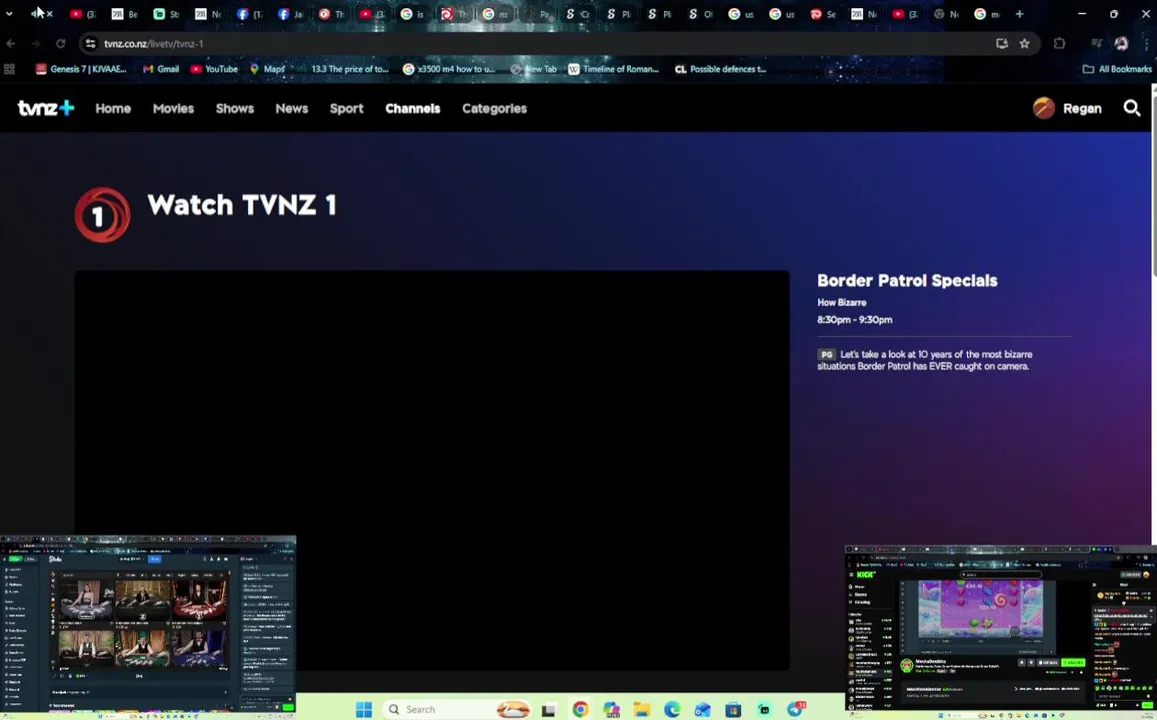Screen dimensions: 1157x720
Task: Open Microsoft Edge from the taskbar
Action: [672, 710]
